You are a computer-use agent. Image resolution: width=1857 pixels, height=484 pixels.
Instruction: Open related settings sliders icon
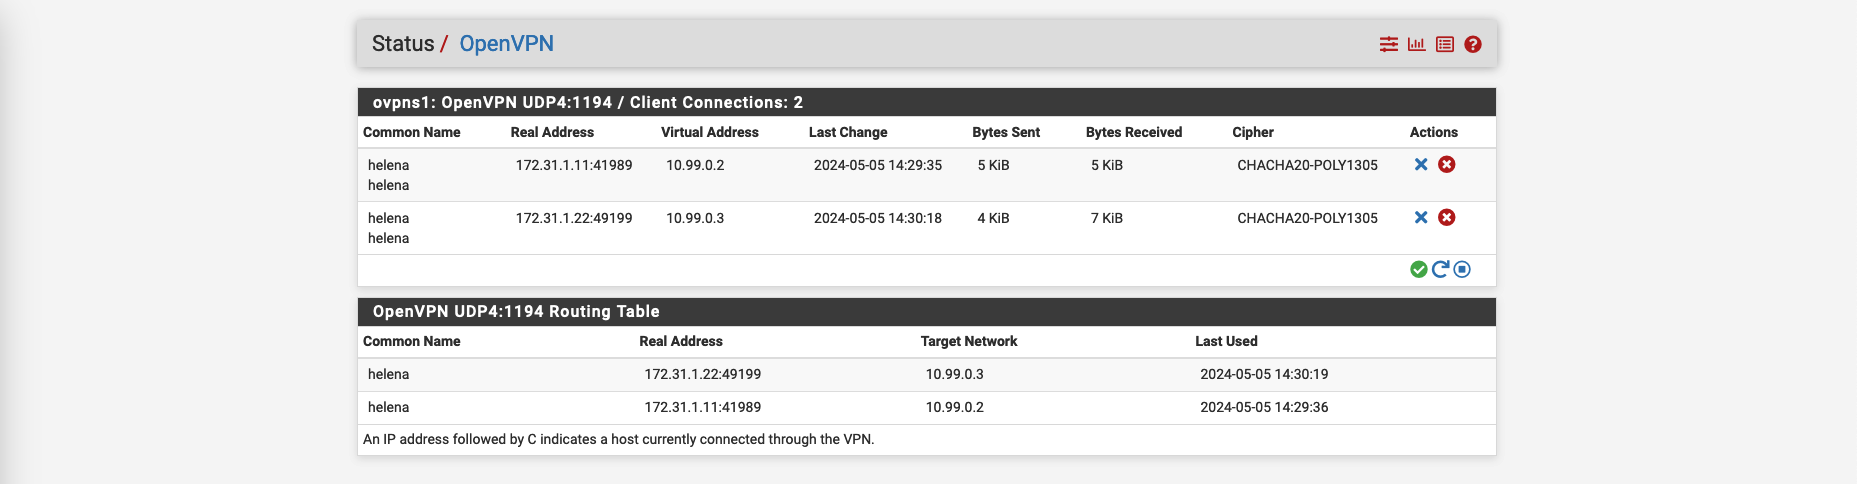pyautogui.click(x=1388, y=44)
